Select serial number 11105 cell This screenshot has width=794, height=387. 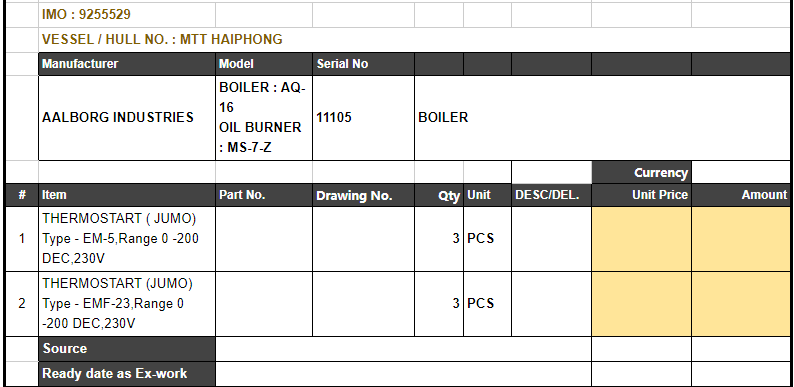point(363,118)
